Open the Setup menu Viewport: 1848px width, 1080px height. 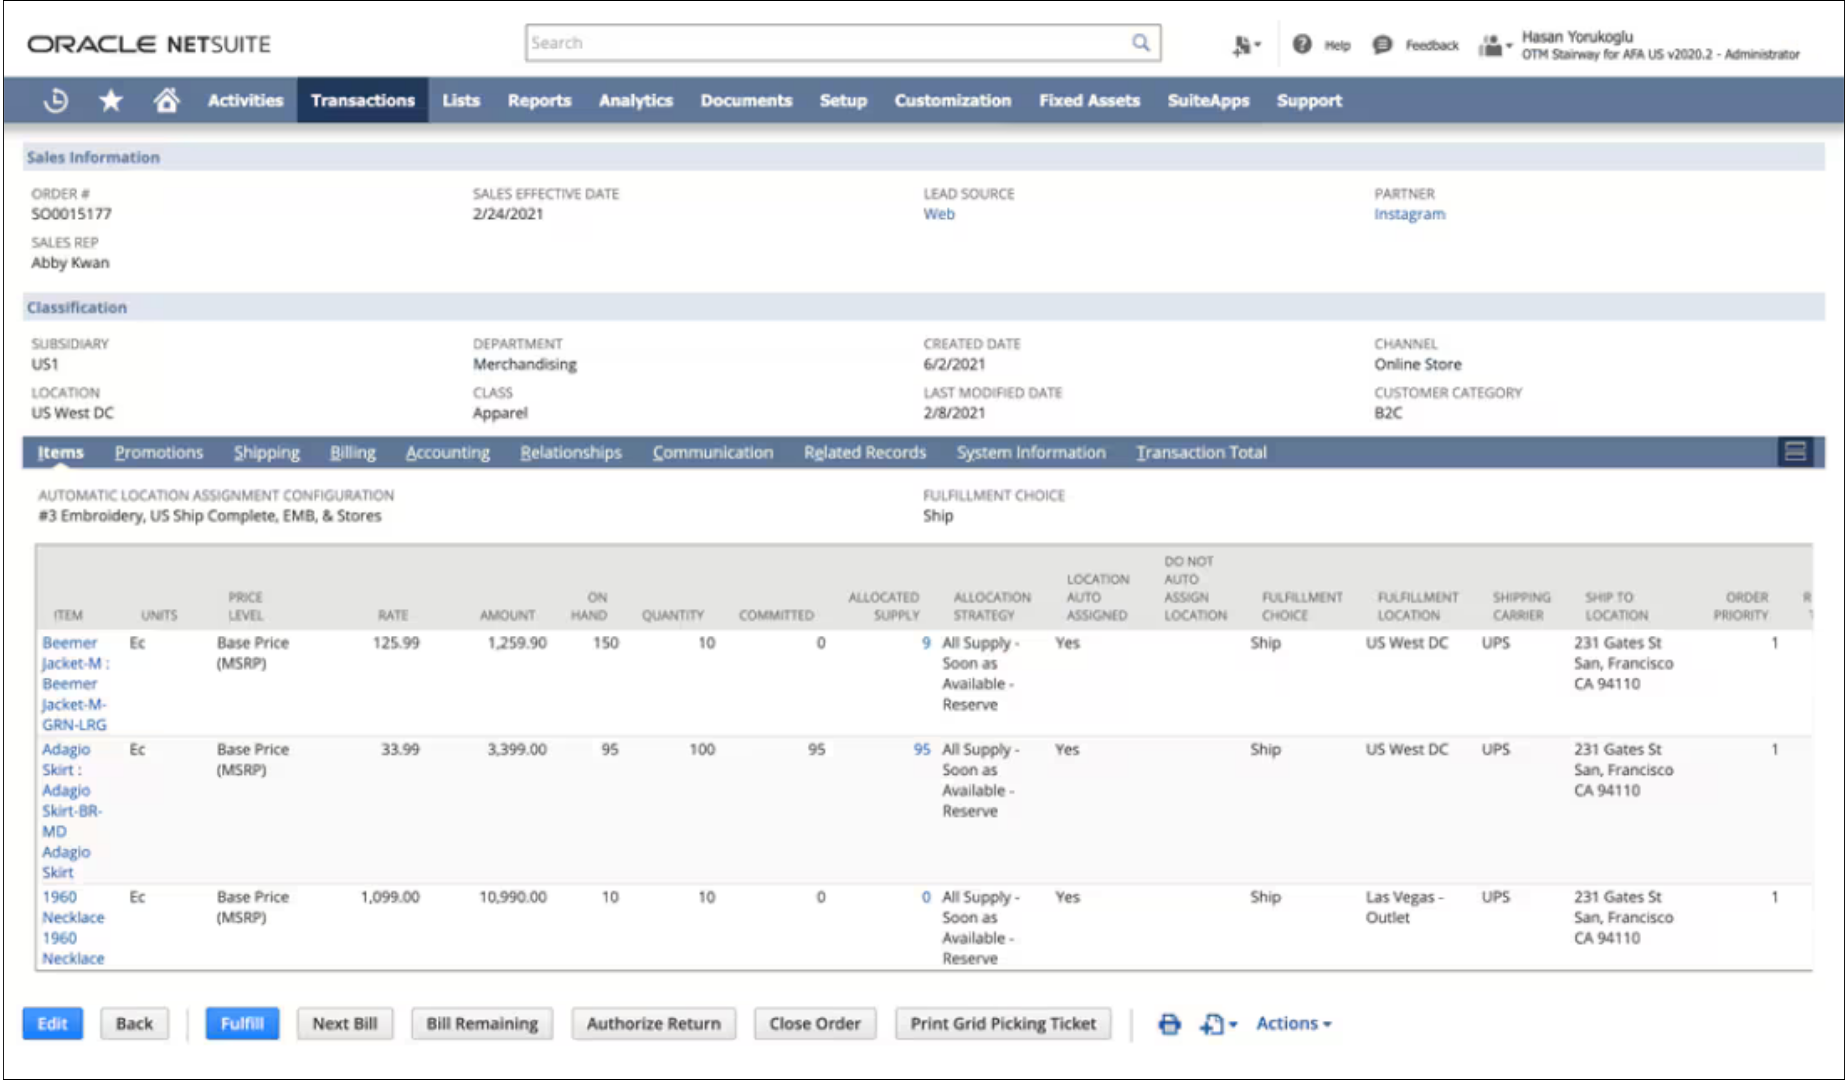pos(843,100)
